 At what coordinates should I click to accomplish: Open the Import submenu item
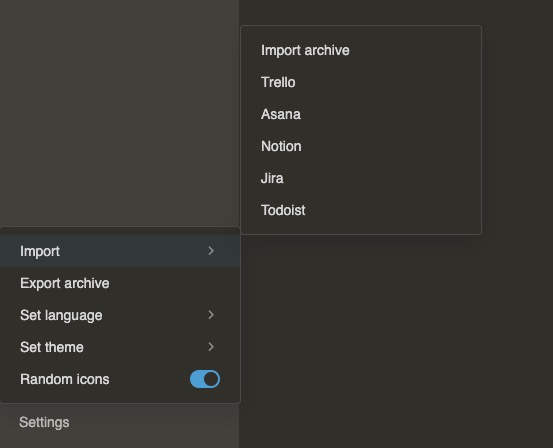(120, 251)
